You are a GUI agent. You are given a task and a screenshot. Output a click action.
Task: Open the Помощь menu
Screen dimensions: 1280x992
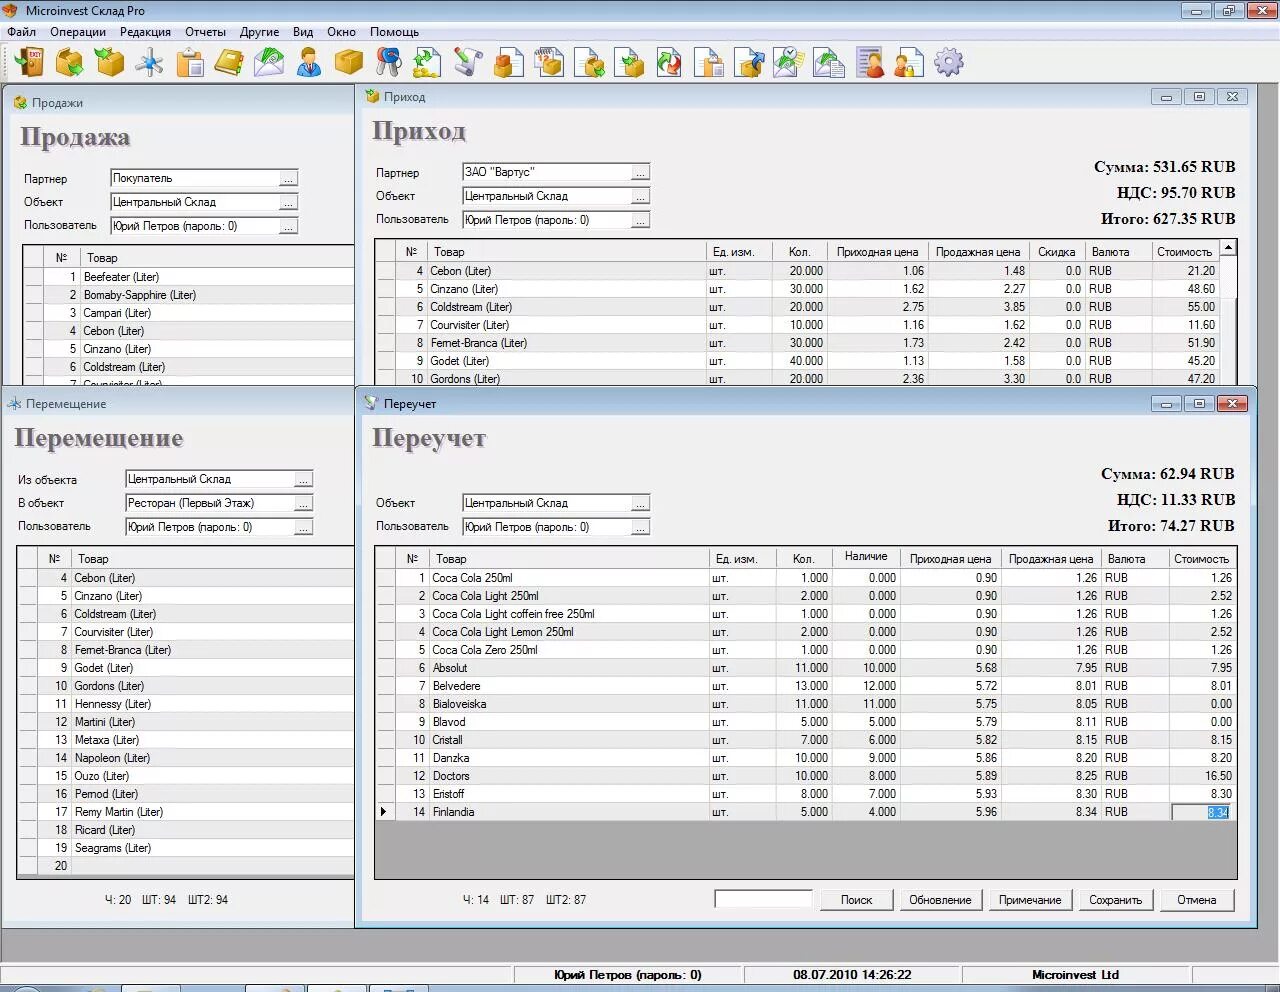click(394, 32)
